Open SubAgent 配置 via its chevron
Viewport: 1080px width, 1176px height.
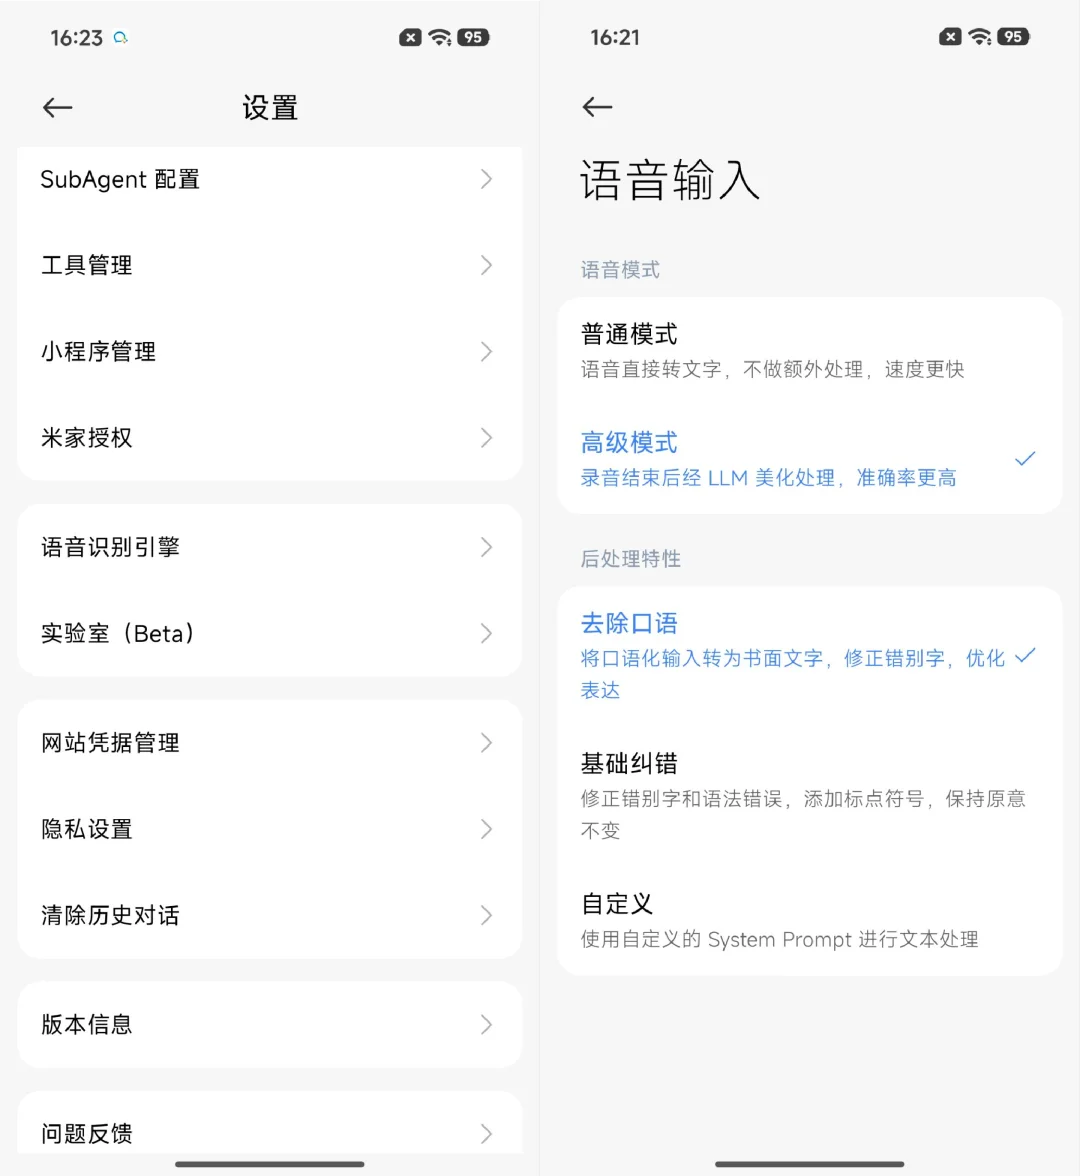click(x=487, y=179)
